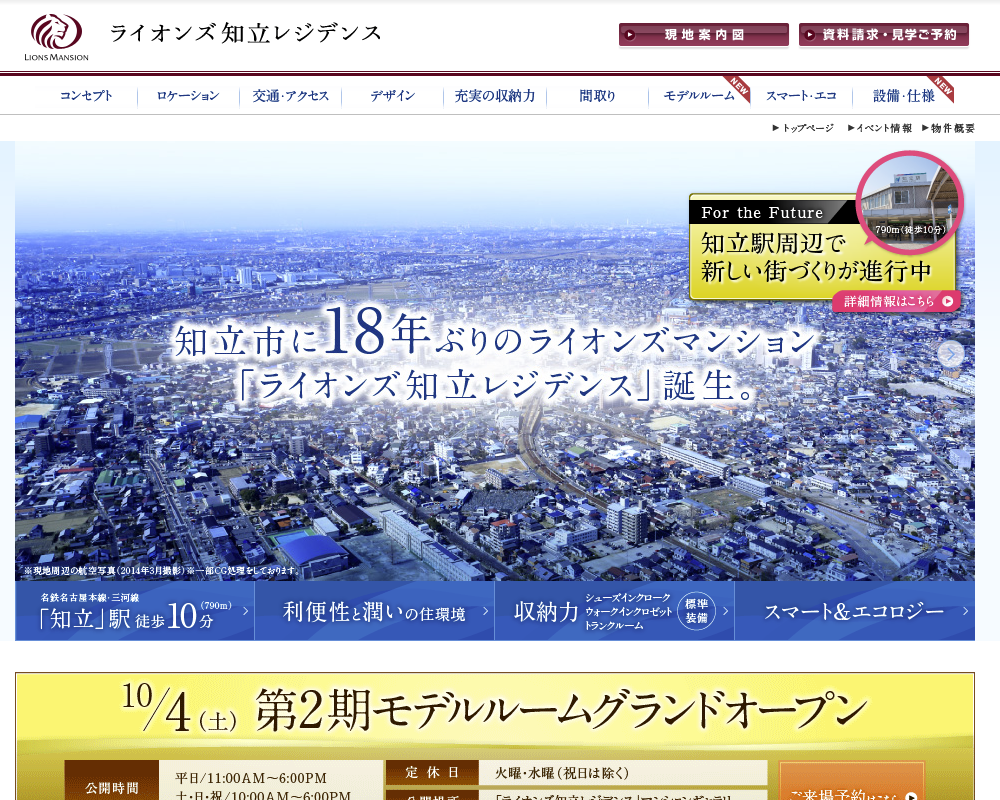This screenshot has width=1000, height=800.
Task: Click the station photo circular thumbnail
Action: 909,202
